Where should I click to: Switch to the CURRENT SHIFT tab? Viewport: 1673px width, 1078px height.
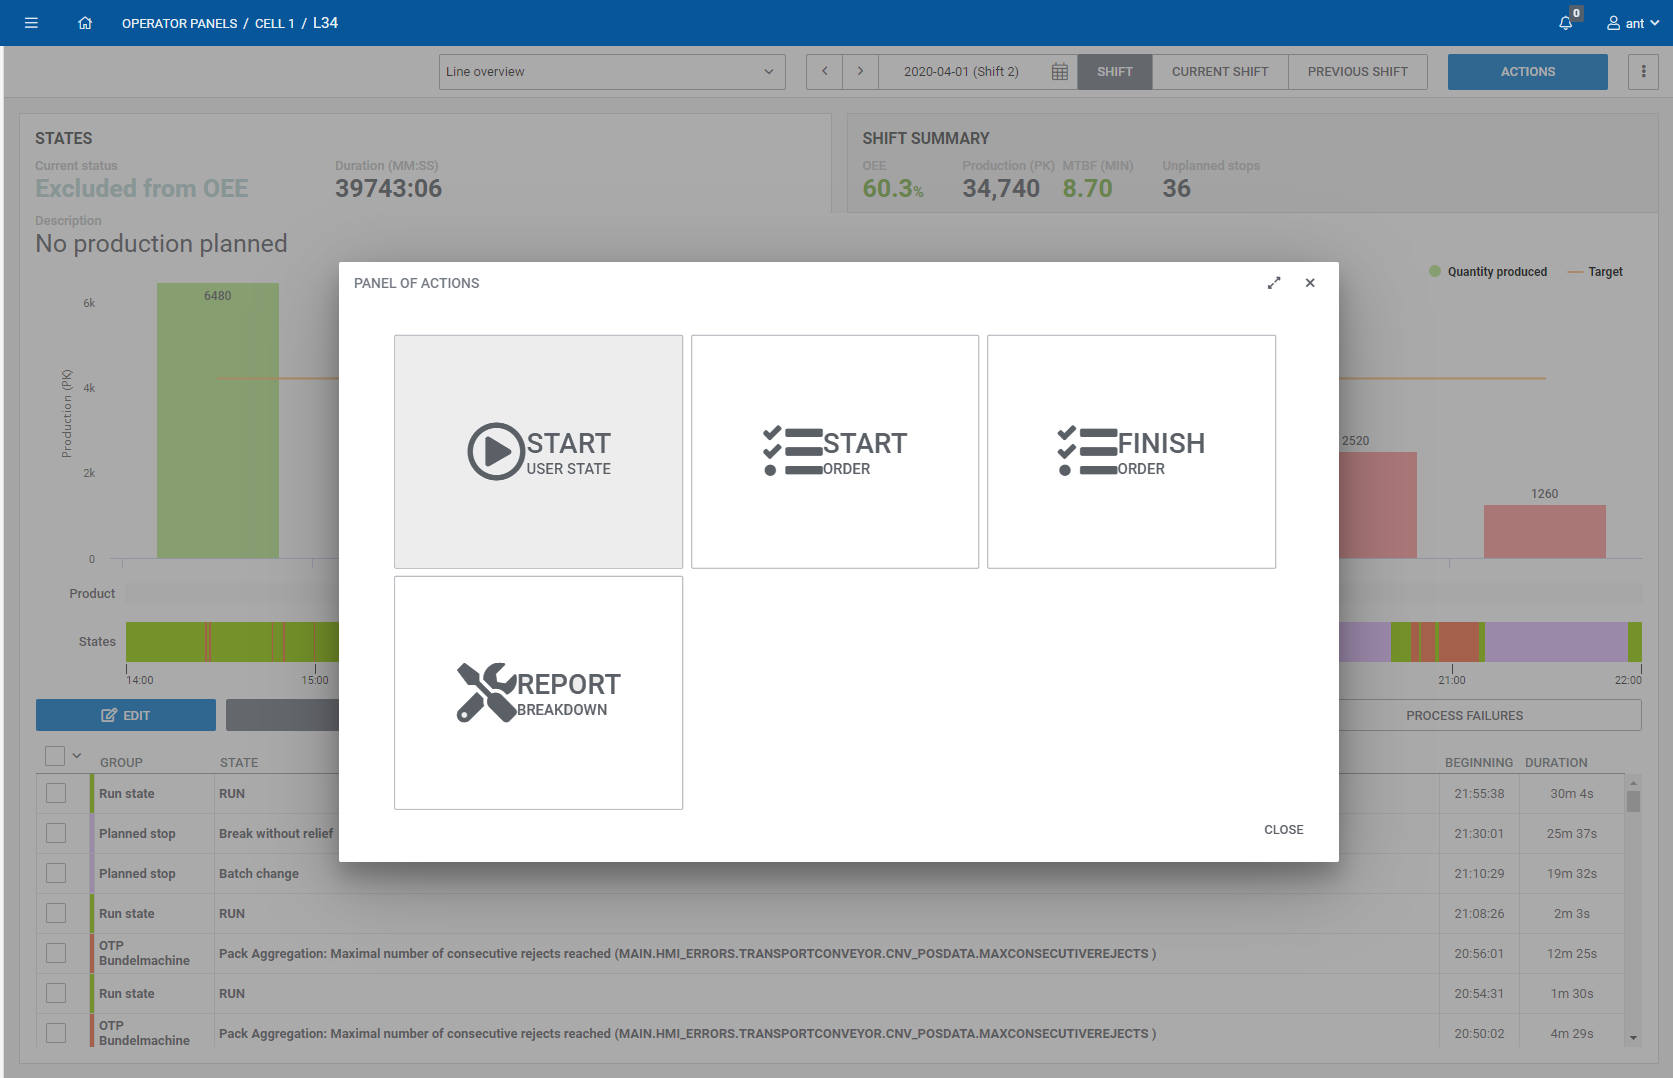1220,71
